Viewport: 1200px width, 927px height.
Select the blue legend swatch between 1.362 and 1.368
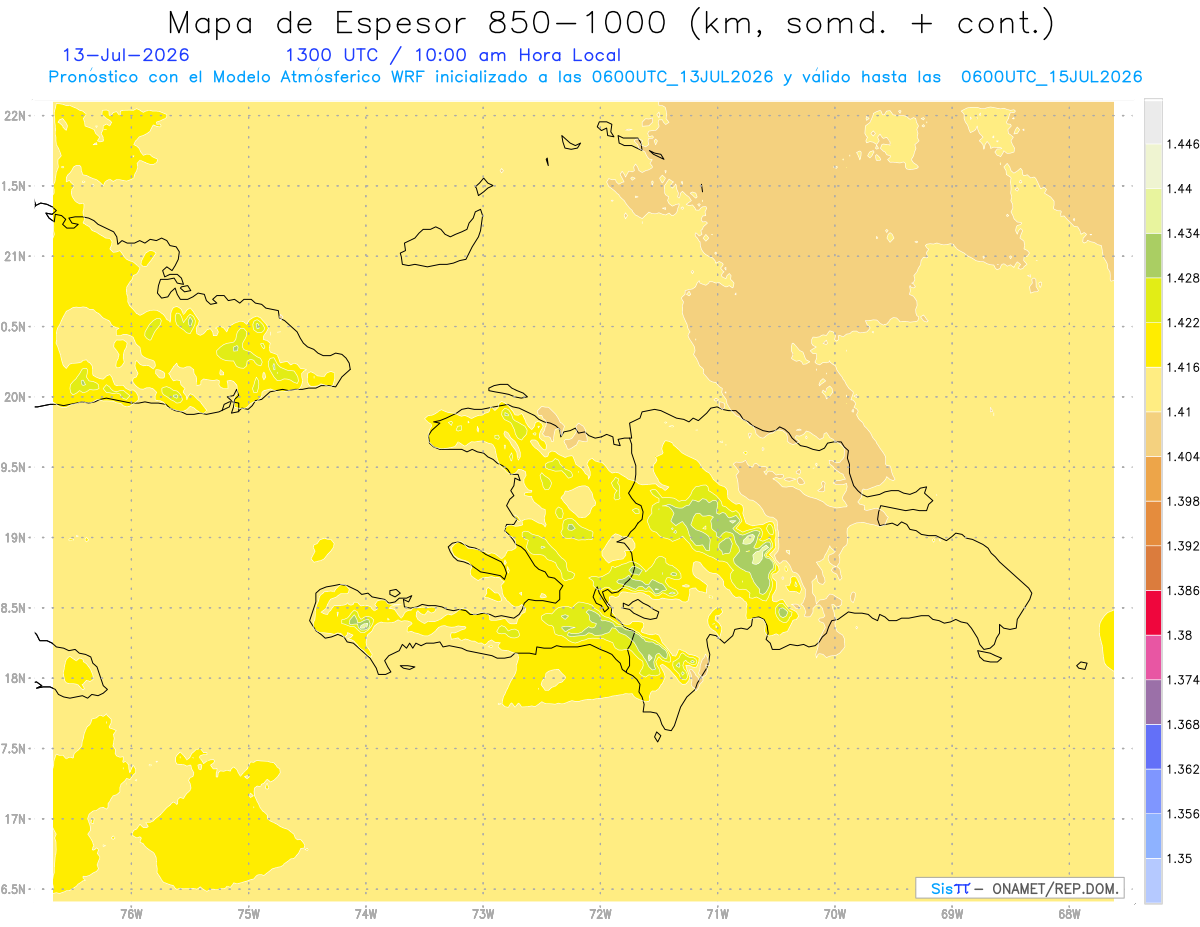click(1153, 747)
